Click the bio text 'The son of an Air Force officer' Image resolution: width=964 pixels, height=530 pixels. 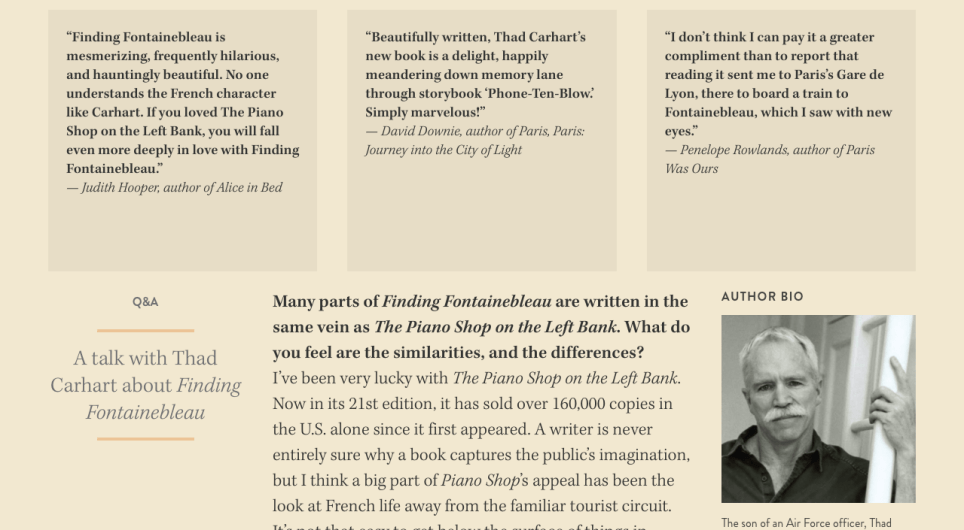[x=806, y=523]
